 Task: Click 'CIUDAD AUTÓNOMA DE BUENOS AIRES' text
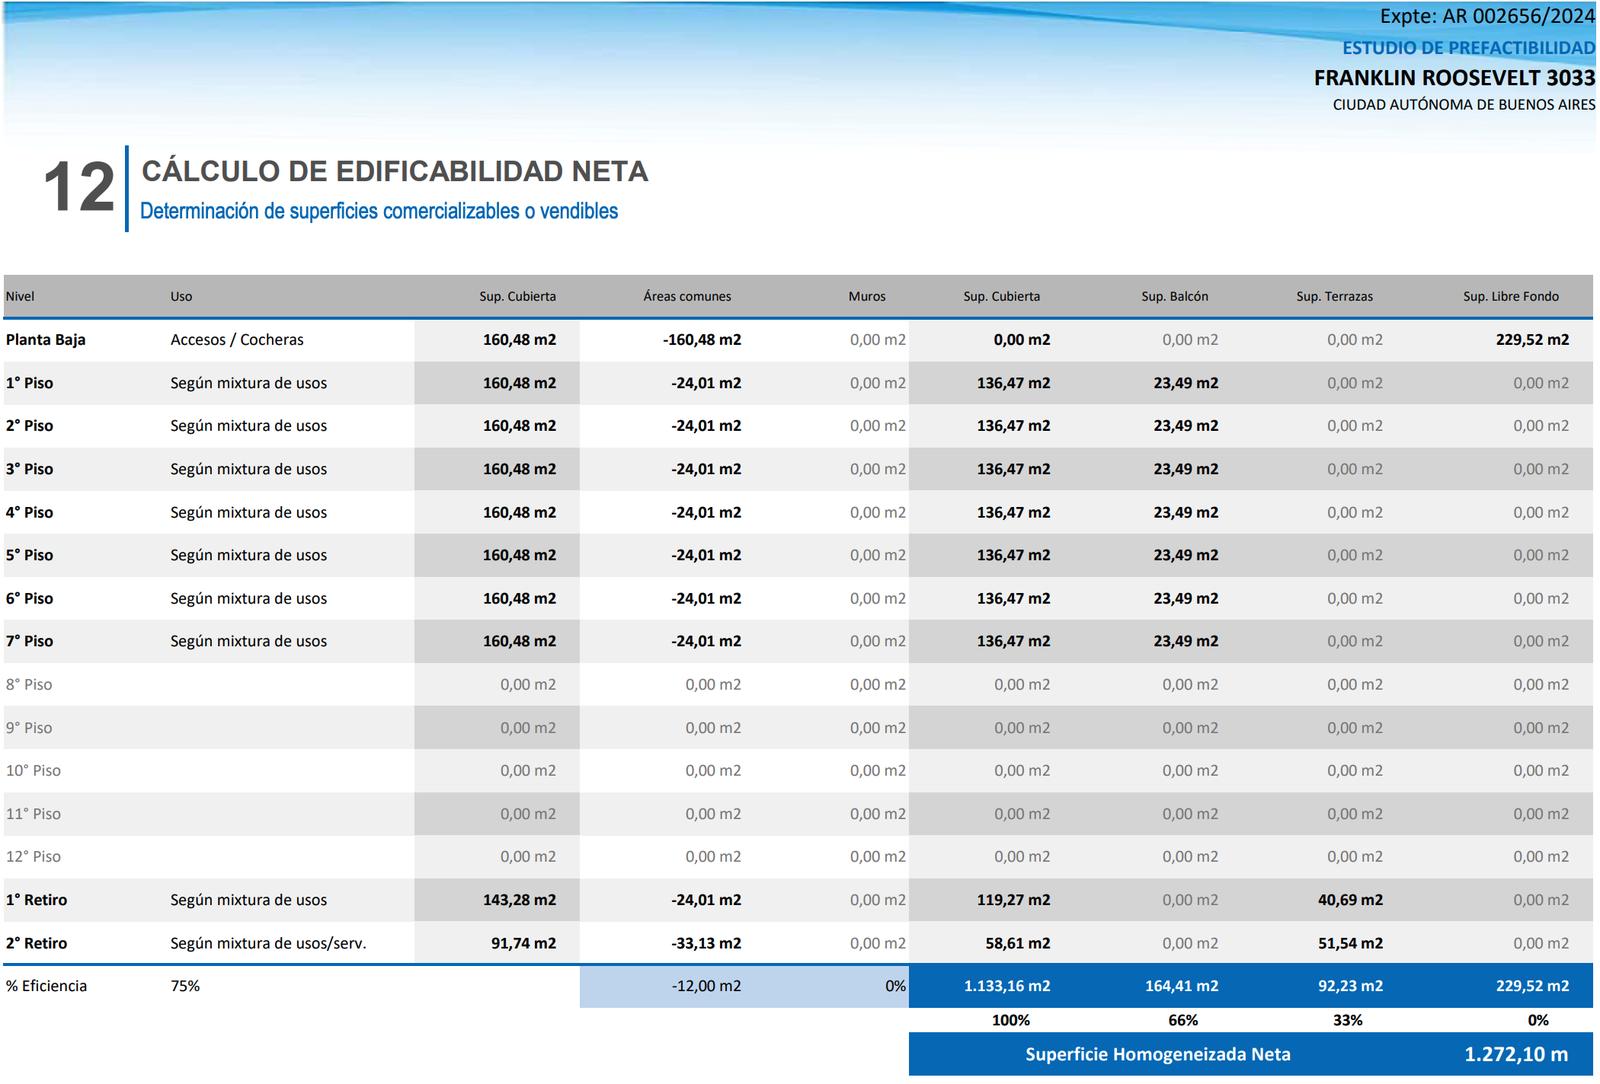pyautogui.click(x=1464, y=105)
